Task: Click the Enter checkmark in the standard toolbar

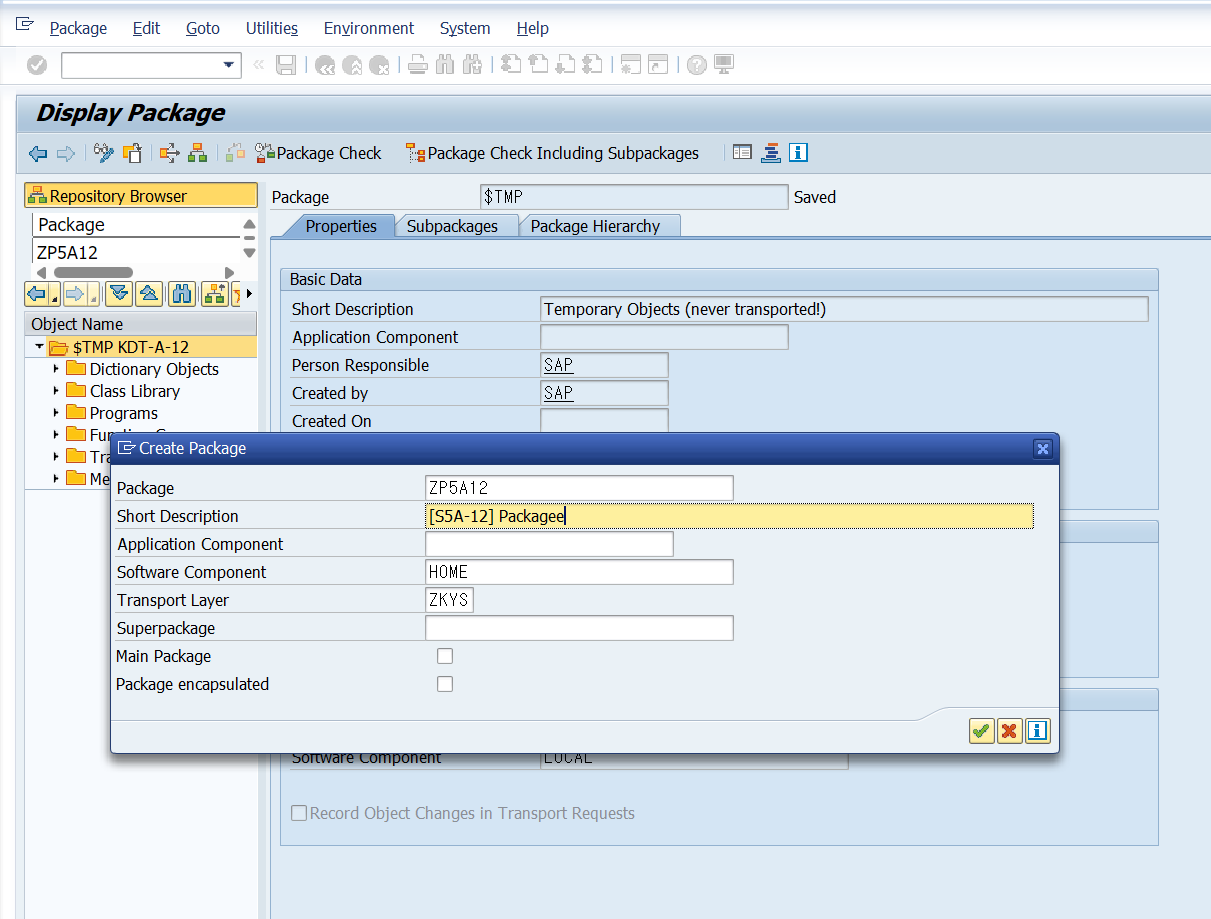Action: coord(37,65)
